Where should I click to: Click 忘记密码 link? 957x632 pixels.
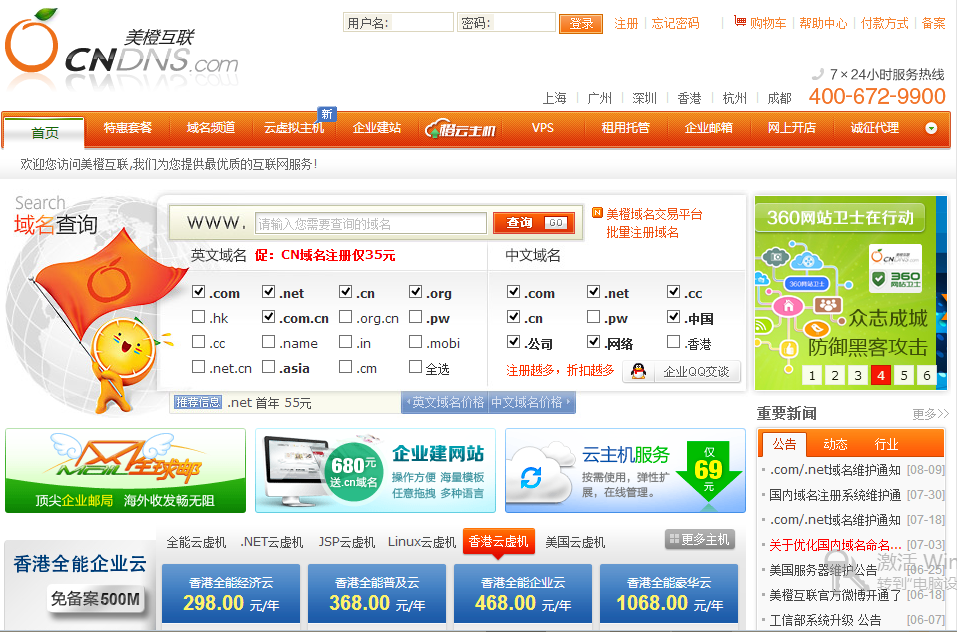pyautogui.click(x=675, y=23)
